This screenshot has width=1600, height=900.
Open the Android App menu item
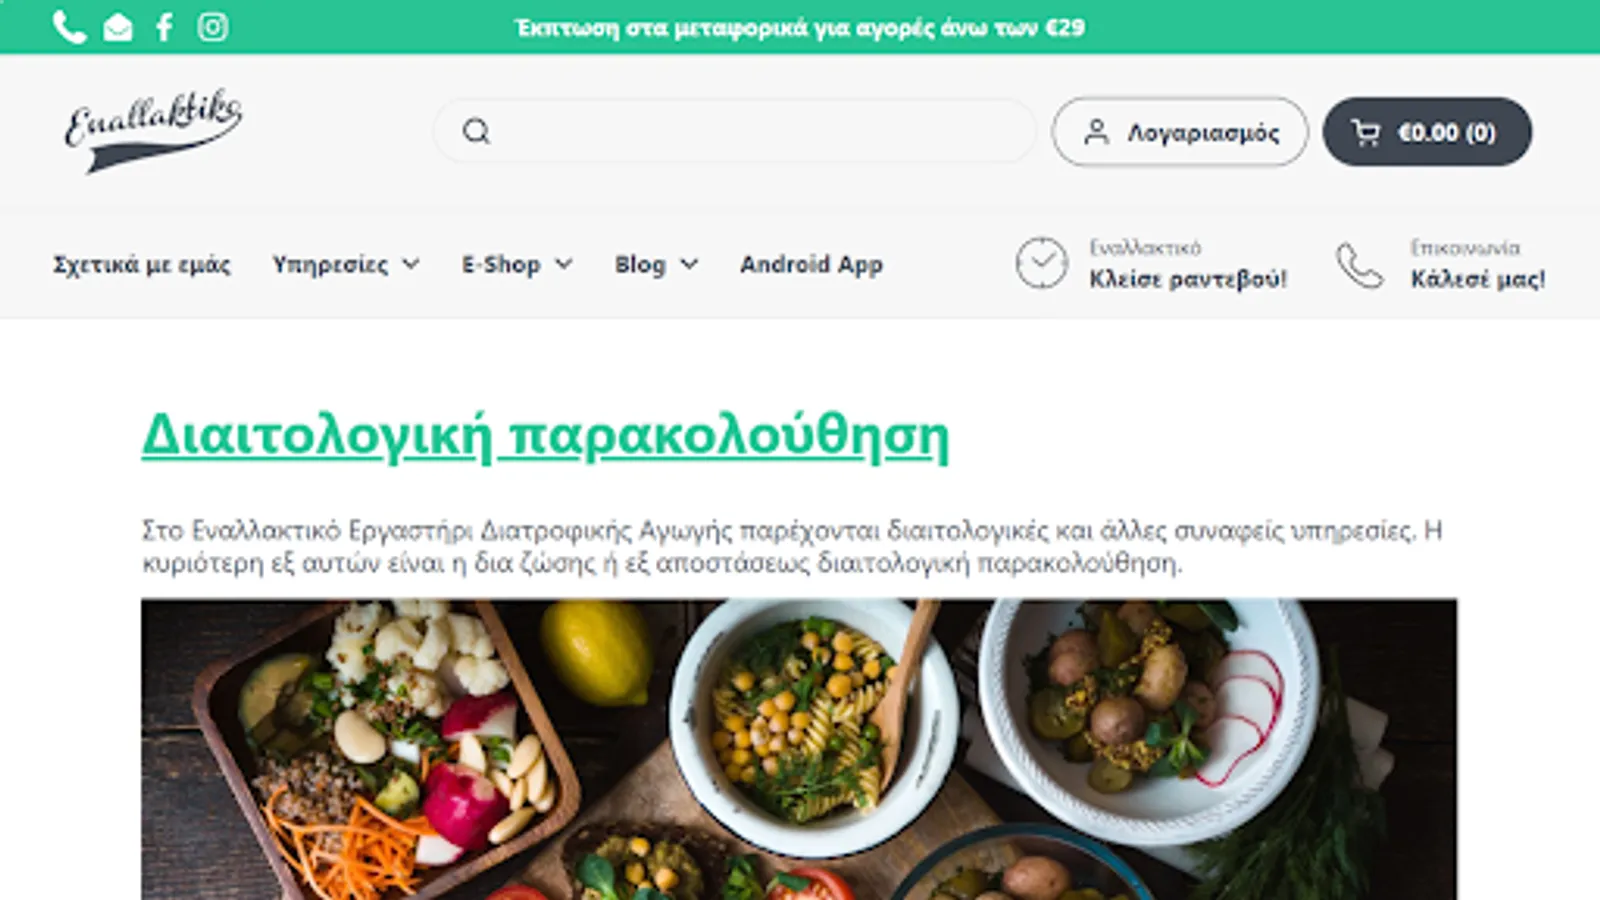click(x=811, y=265)
